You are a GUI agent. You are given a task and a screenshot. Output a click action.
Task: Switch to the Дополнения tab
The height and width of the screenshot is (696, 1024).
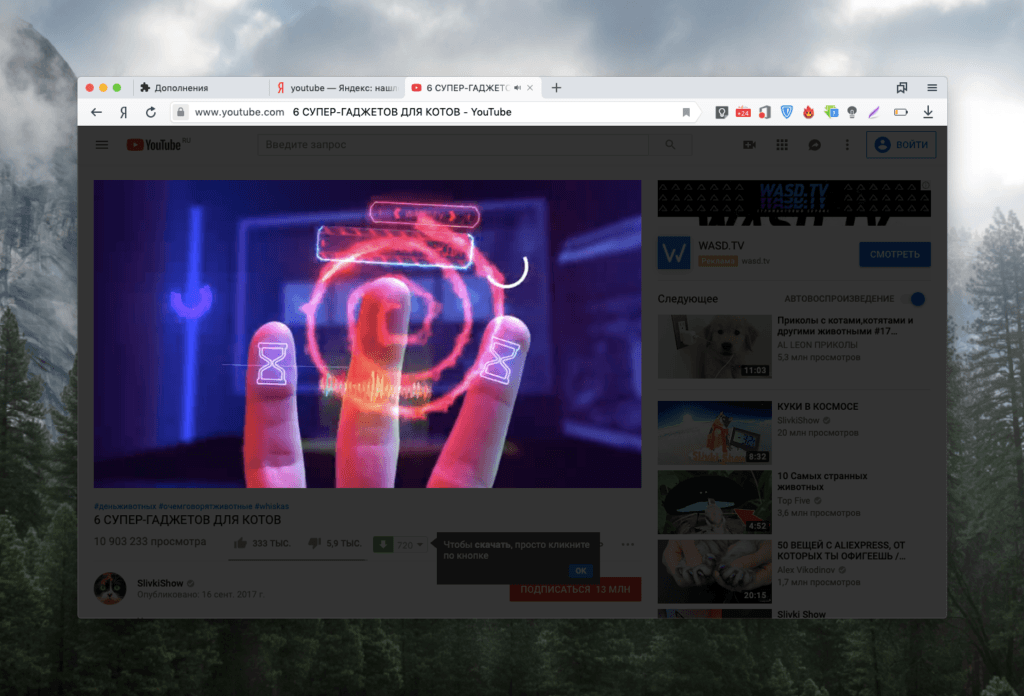click(x=202, y=87)
